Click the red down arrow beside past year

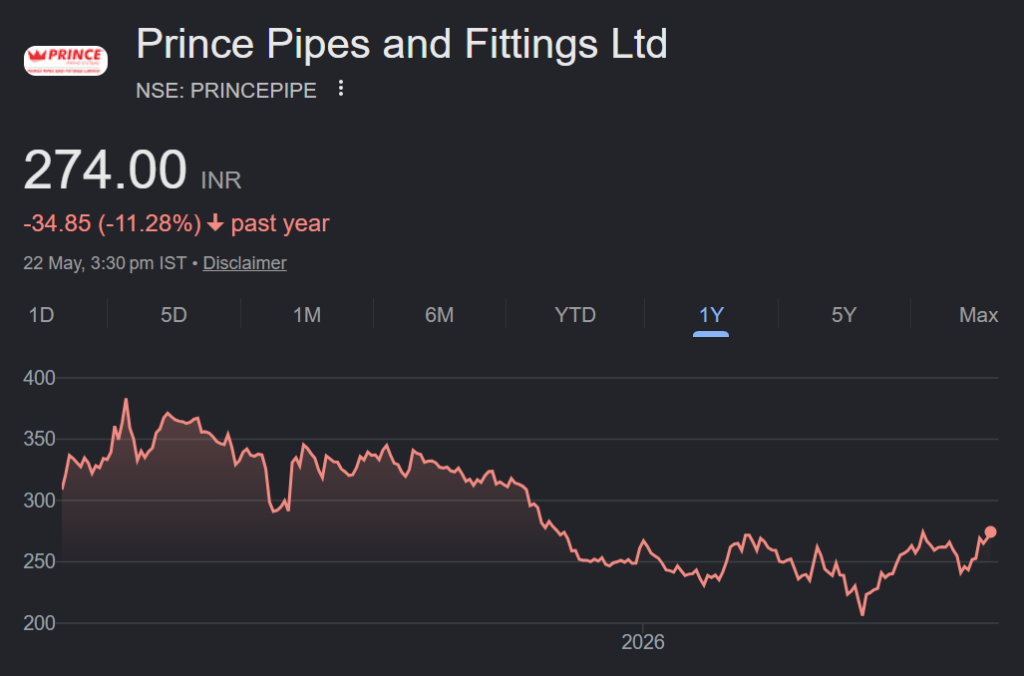click(216, 223)
